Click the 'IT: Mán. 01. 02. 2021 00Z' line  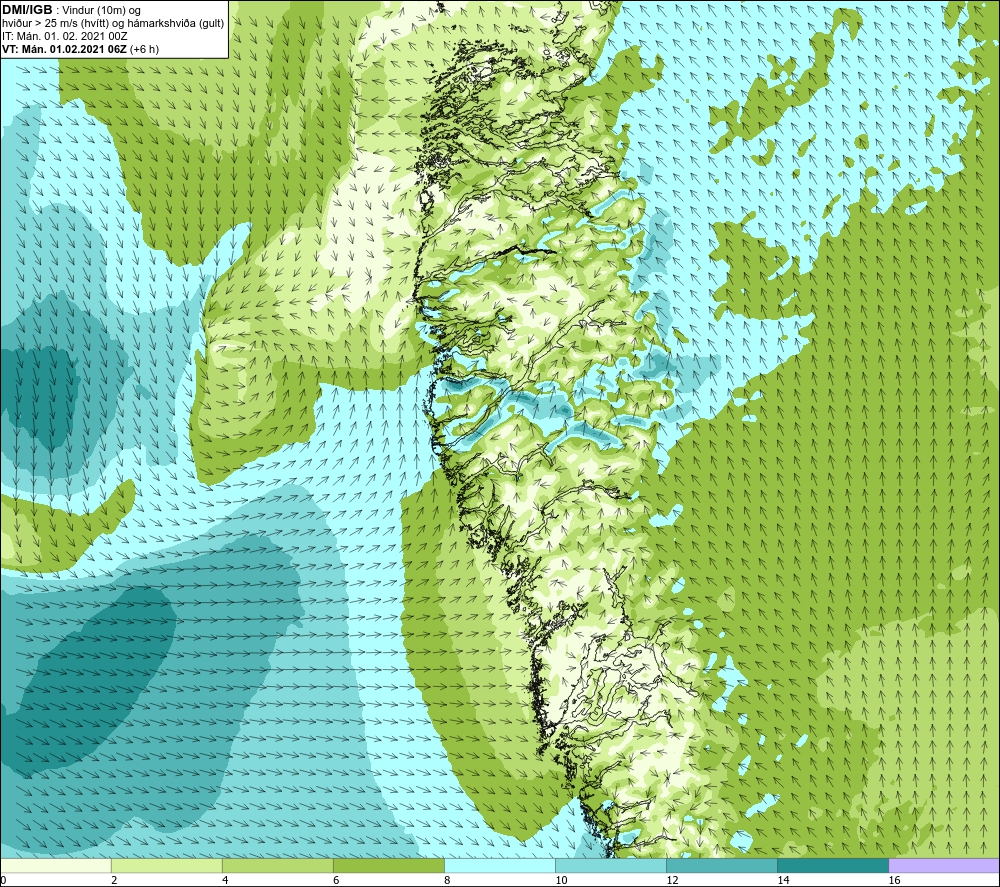point(64,36)
